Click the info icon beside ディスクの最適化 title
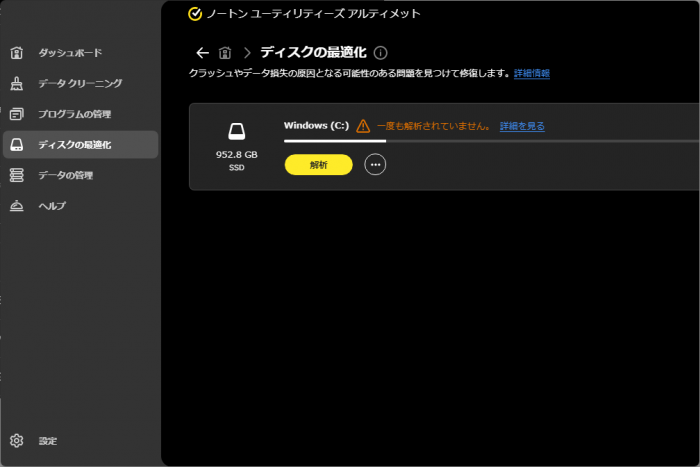Viewport: 700px width, 467px height. coord(380,53)
